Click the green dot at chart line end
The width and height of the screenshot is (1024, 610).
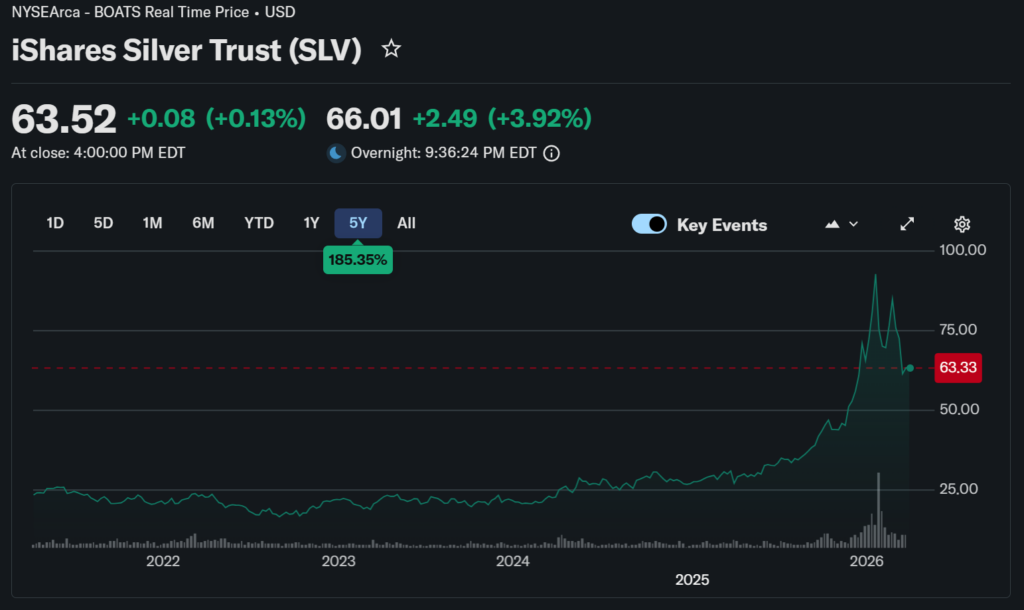pos(909,368)
